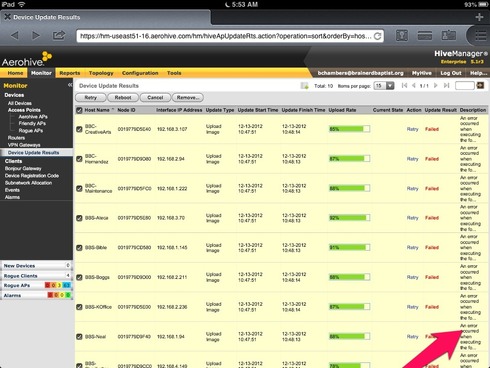Sort by Host Name column header
This screenshot has height=368, width=490.
(x=97, y=110)
